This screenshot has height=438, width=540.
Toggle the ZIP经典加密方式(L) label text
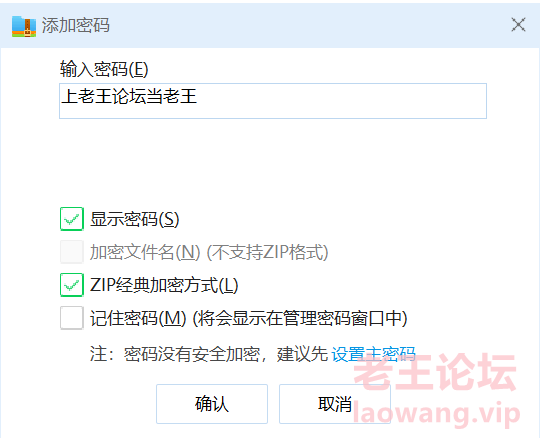tap(164, 285)
